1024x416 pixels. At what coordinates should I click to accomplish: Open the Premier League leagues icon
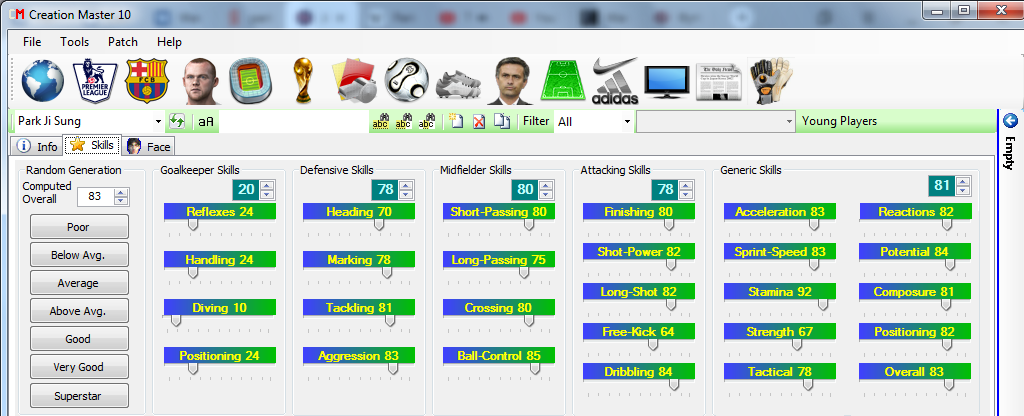(95, 81)
